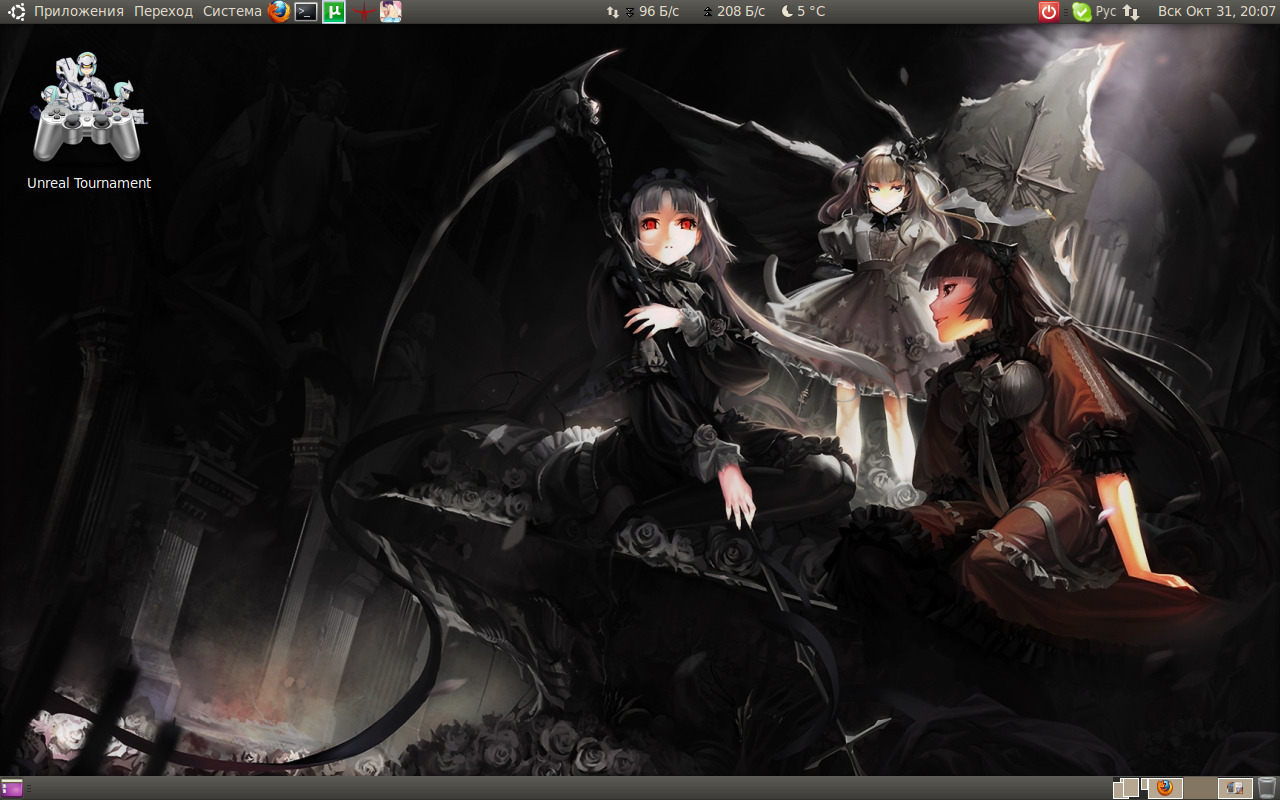Select the Firefox workspace in the bottom panel

1164,788
